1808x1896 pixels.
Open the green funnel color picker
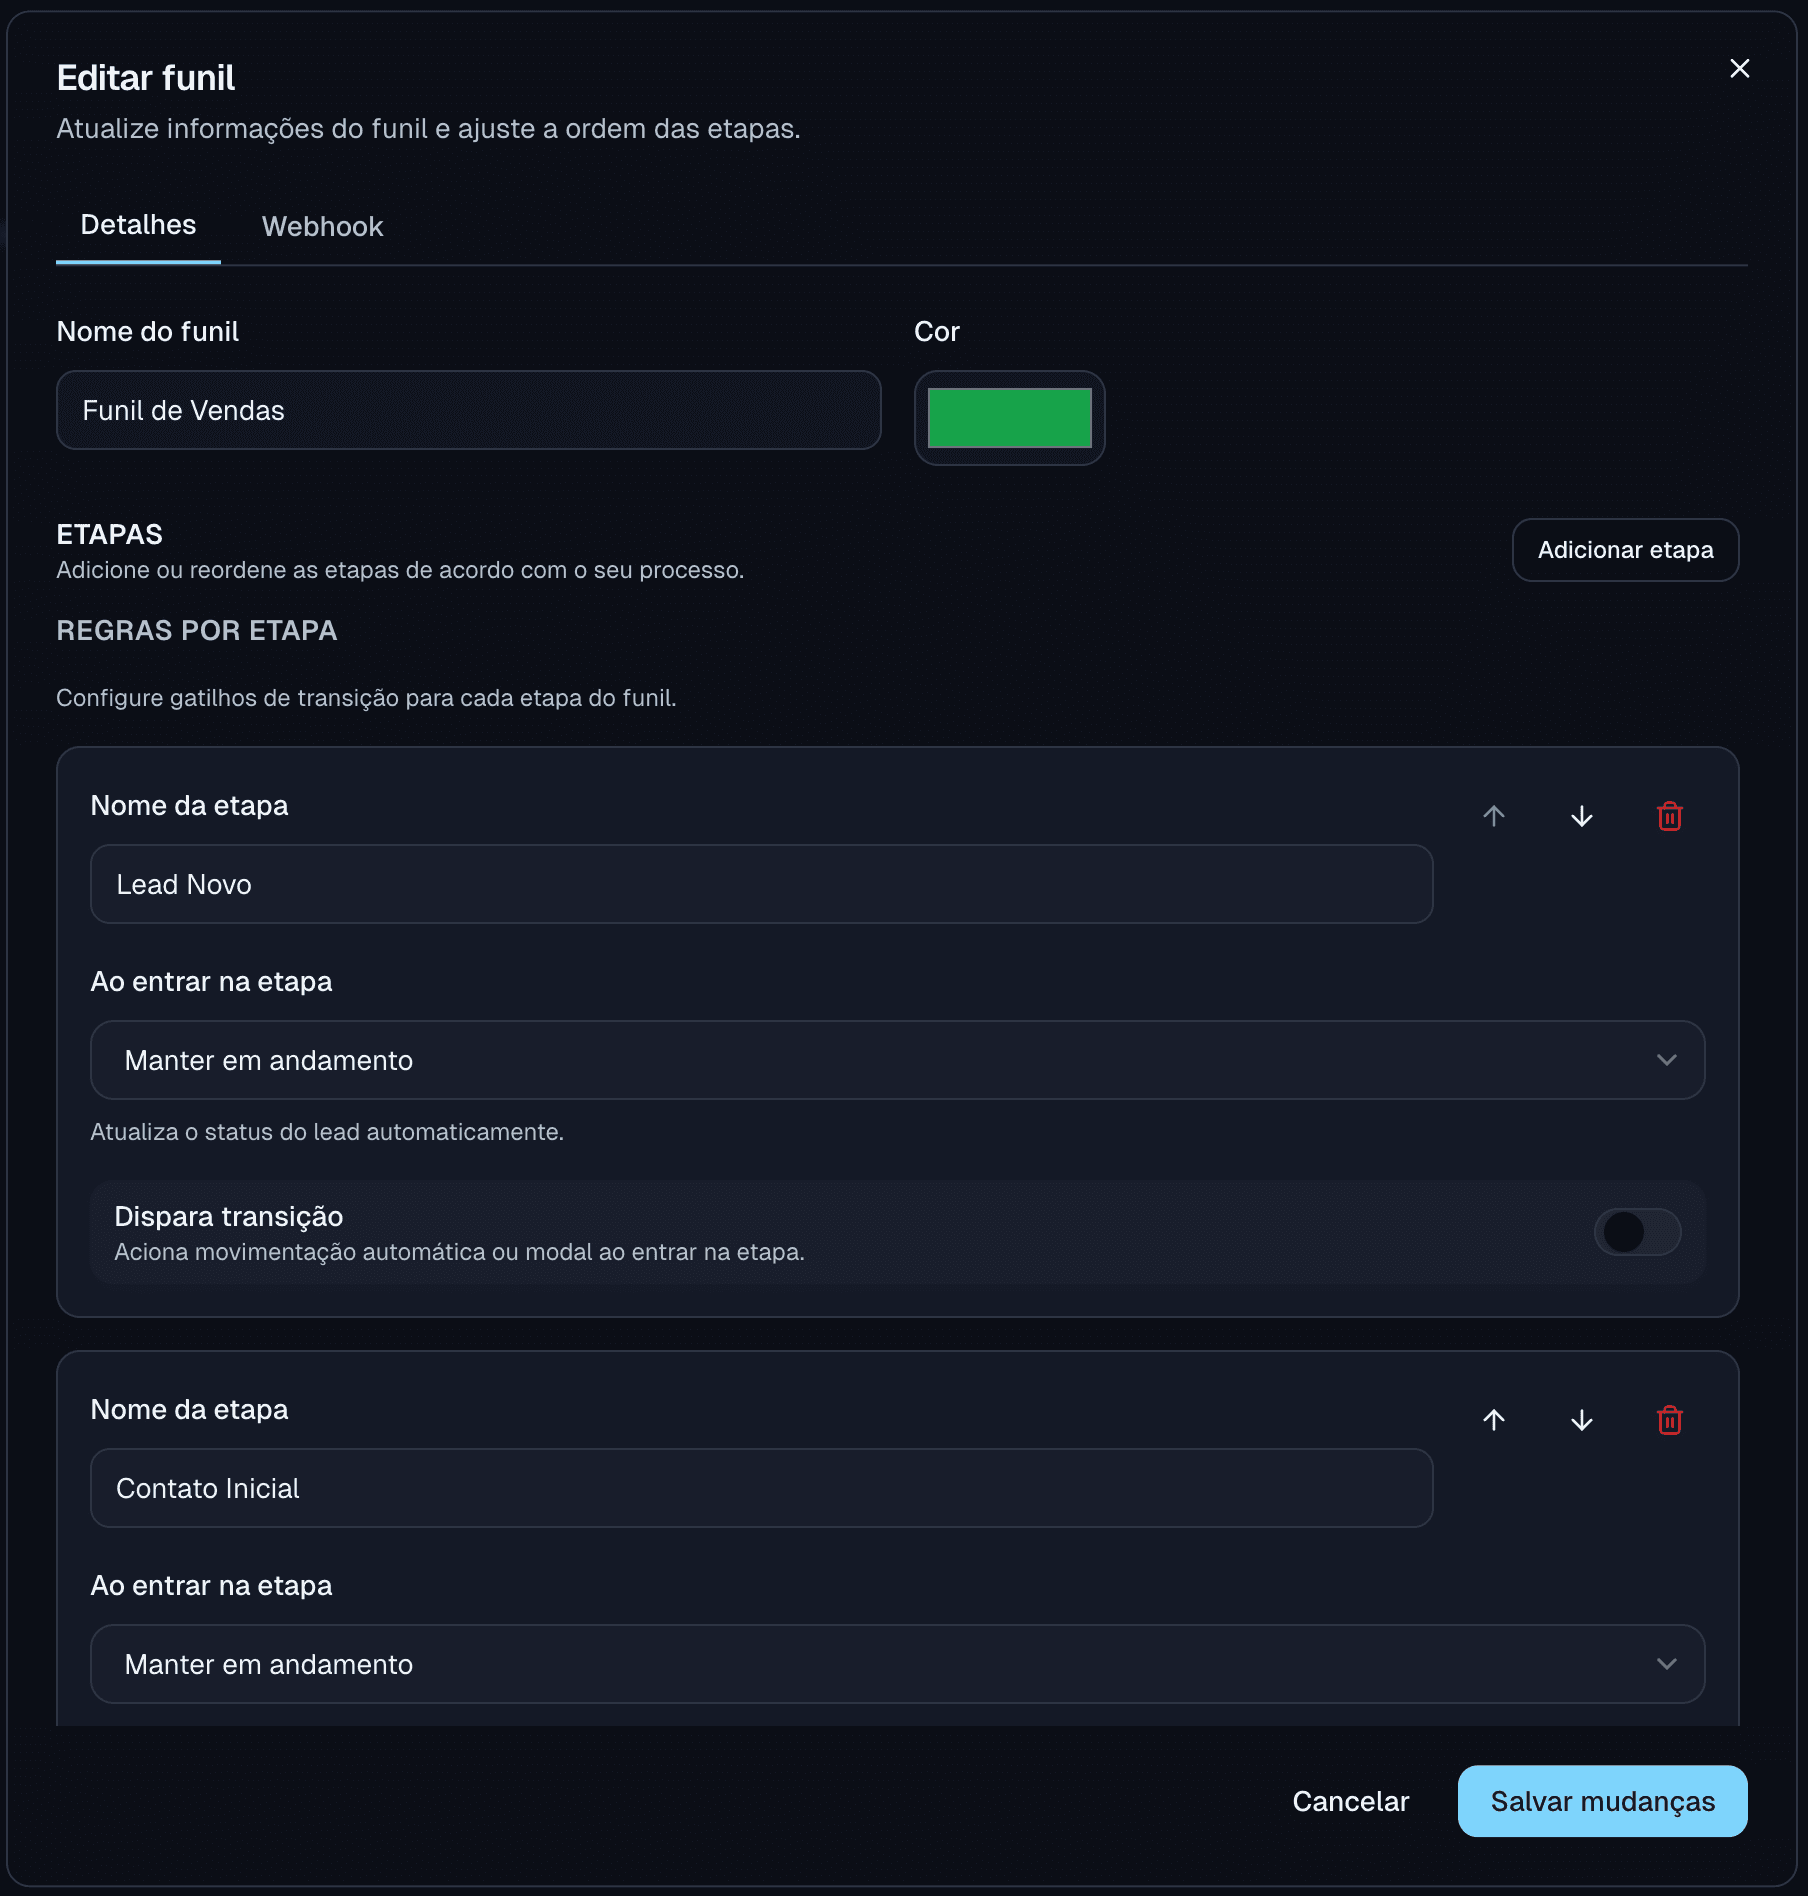1009,418
